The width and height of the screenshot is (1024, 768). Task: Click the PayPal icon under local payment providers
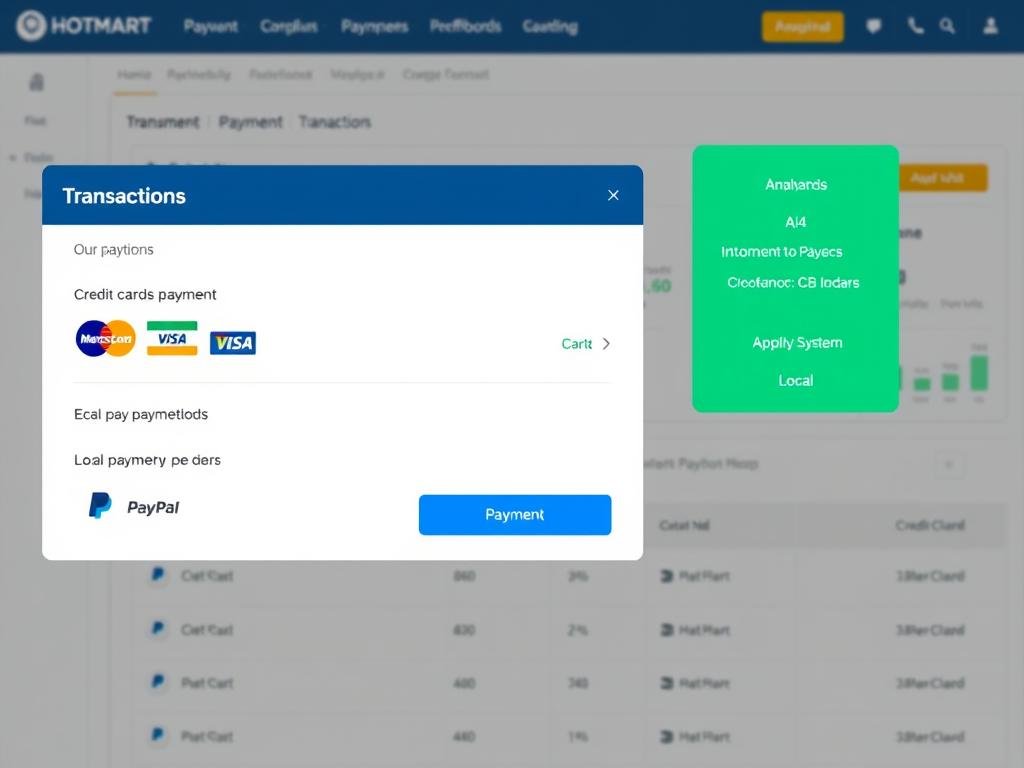point(100,506)
